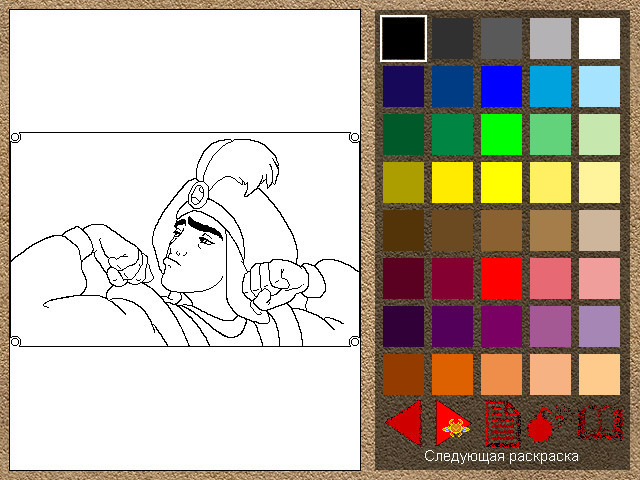Screen dimensions: 640x480
Task: Select the darkest purple swatch
Action: pos(403,327)
